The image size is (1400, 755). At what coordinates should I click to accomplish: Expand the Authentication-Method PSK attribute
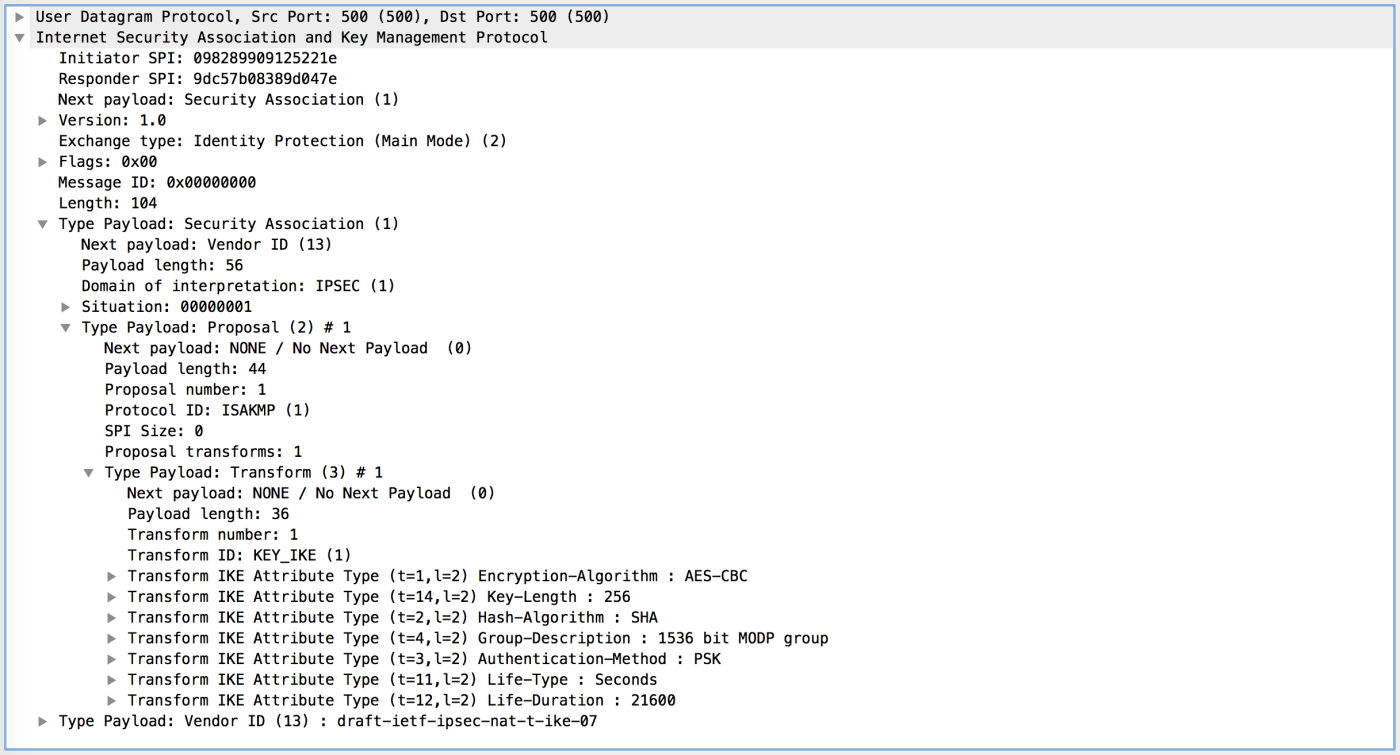[x=112, y=658]
